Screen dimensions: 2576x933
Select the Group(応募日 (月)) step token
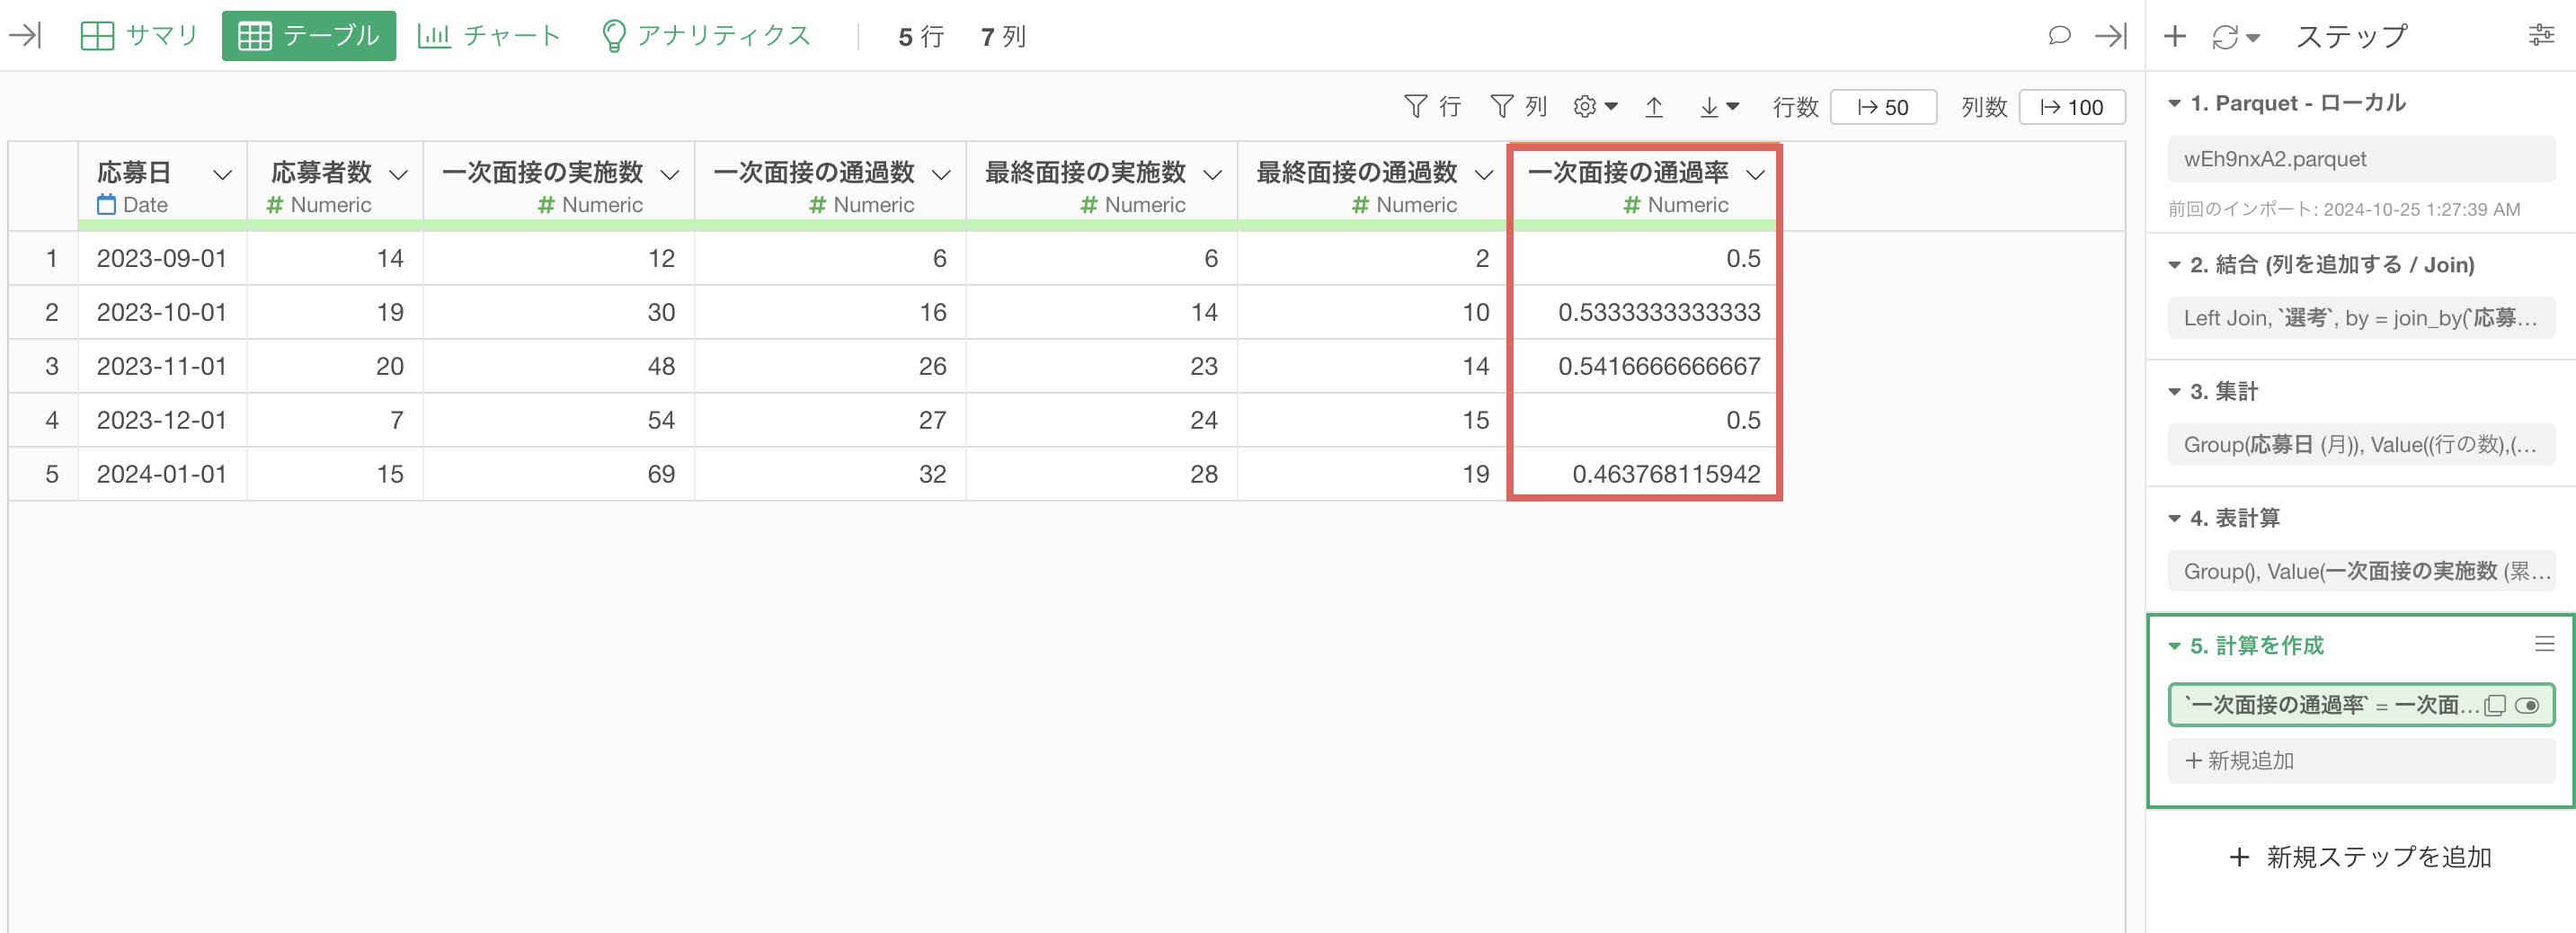click(x=2361, y=445)
